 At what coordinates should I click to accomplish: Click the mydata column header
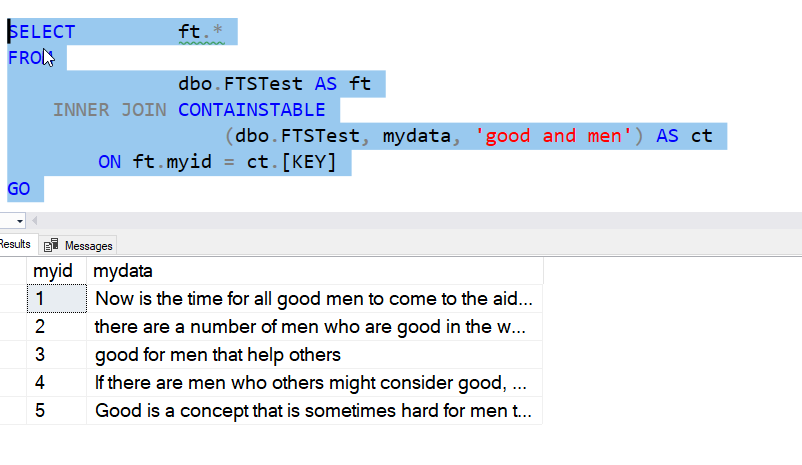314,271
